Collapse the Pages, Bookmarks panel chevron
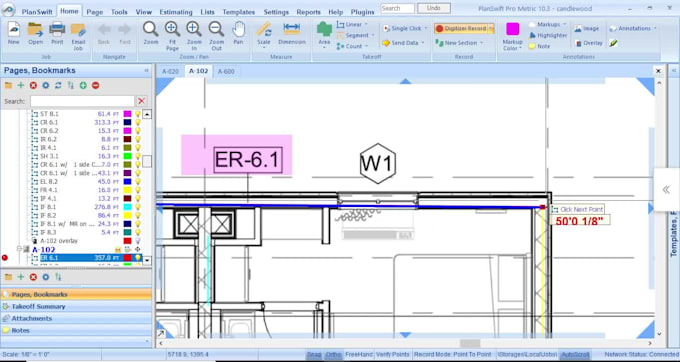 (x=146, y=70)
